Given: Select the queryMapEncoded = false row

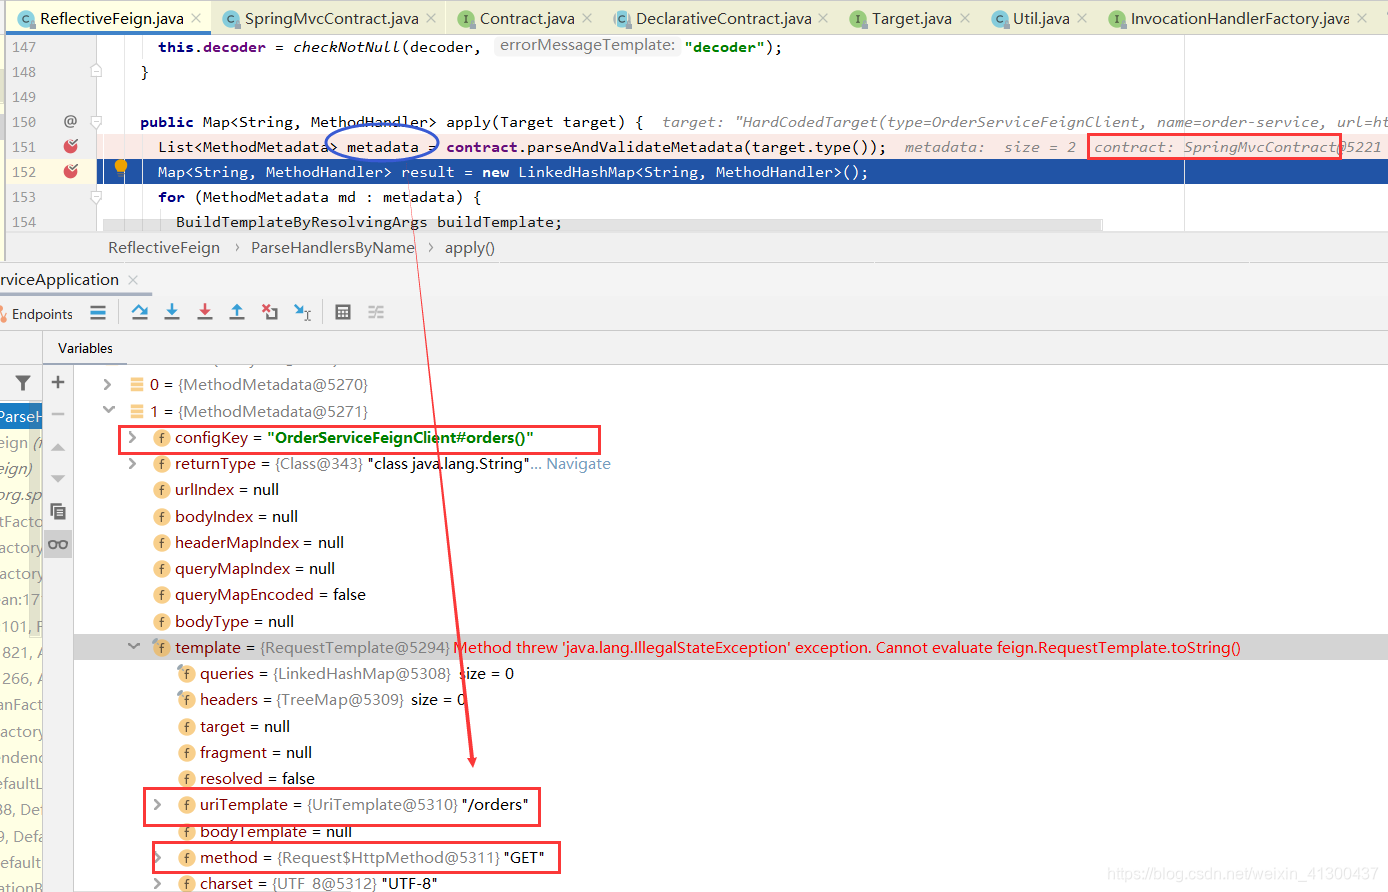Looking at the screenshot, I should (731, 594).
